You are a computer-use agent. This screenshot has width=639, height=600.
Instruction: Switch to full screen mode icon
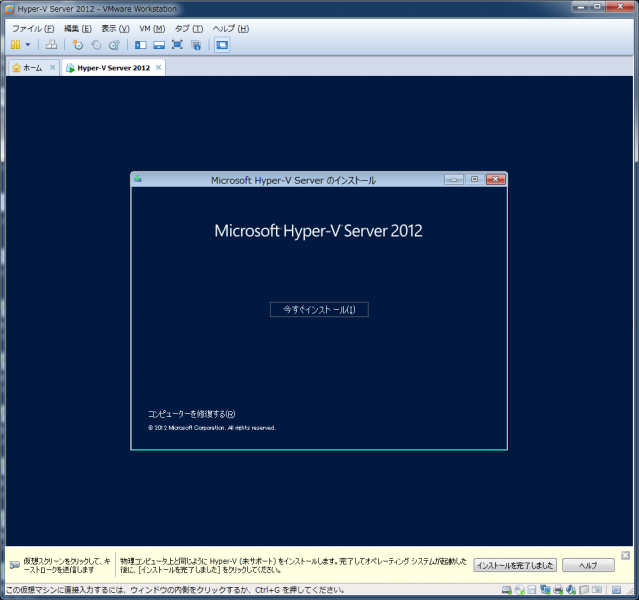pyautogui.click(x=177, y=45)
